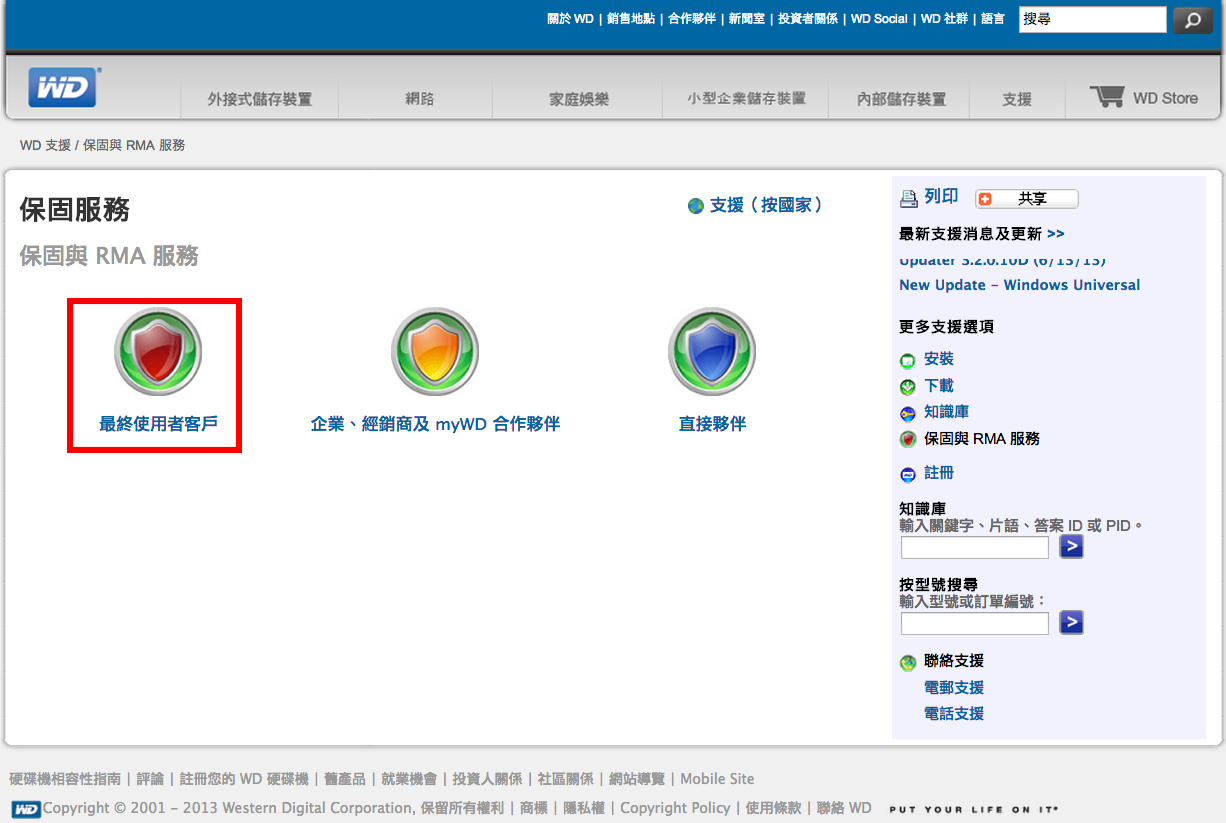The height and width of the screenshot is (823, 1226).
Task: Open the 下載 sidebar link
Action: (x=939, y=386)
